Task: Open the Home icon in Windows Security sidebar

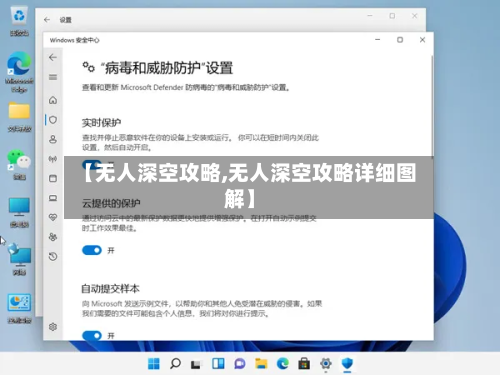Action: (x=53, y=100)
